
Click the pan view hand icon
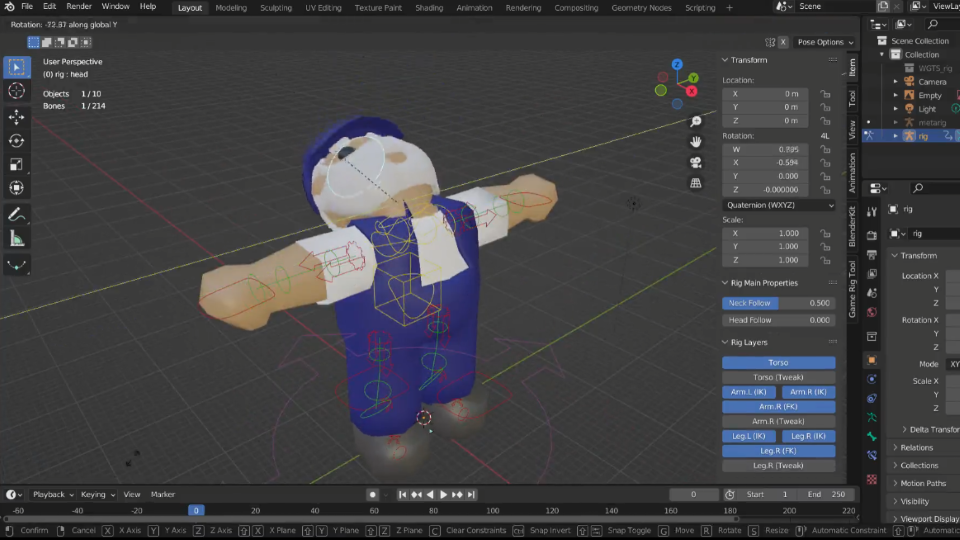[x=696, y=142]
